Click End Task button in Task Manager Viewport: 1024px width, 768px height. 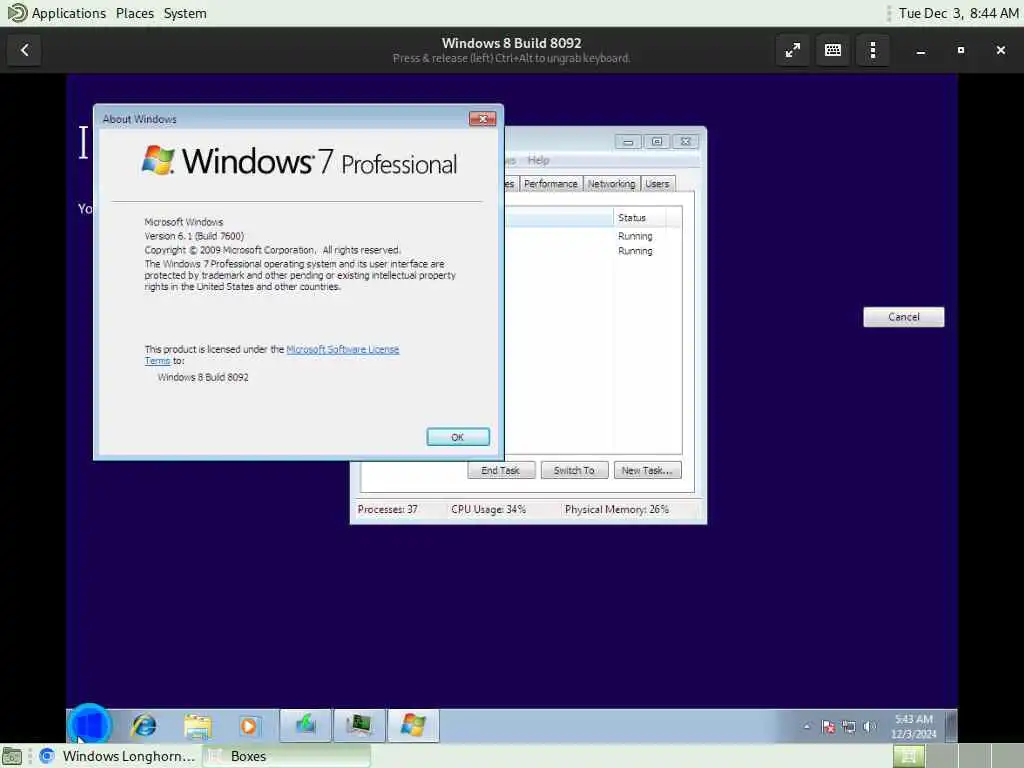click(501, 470)
